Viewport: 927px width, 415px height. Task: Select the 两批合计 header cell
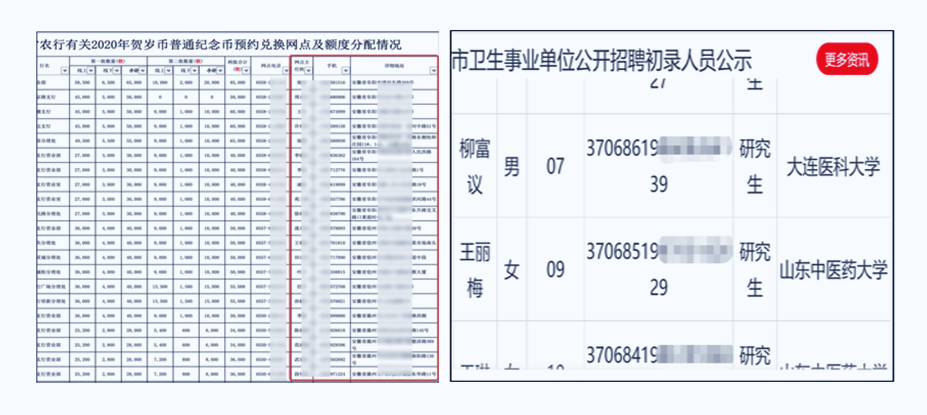238,66
